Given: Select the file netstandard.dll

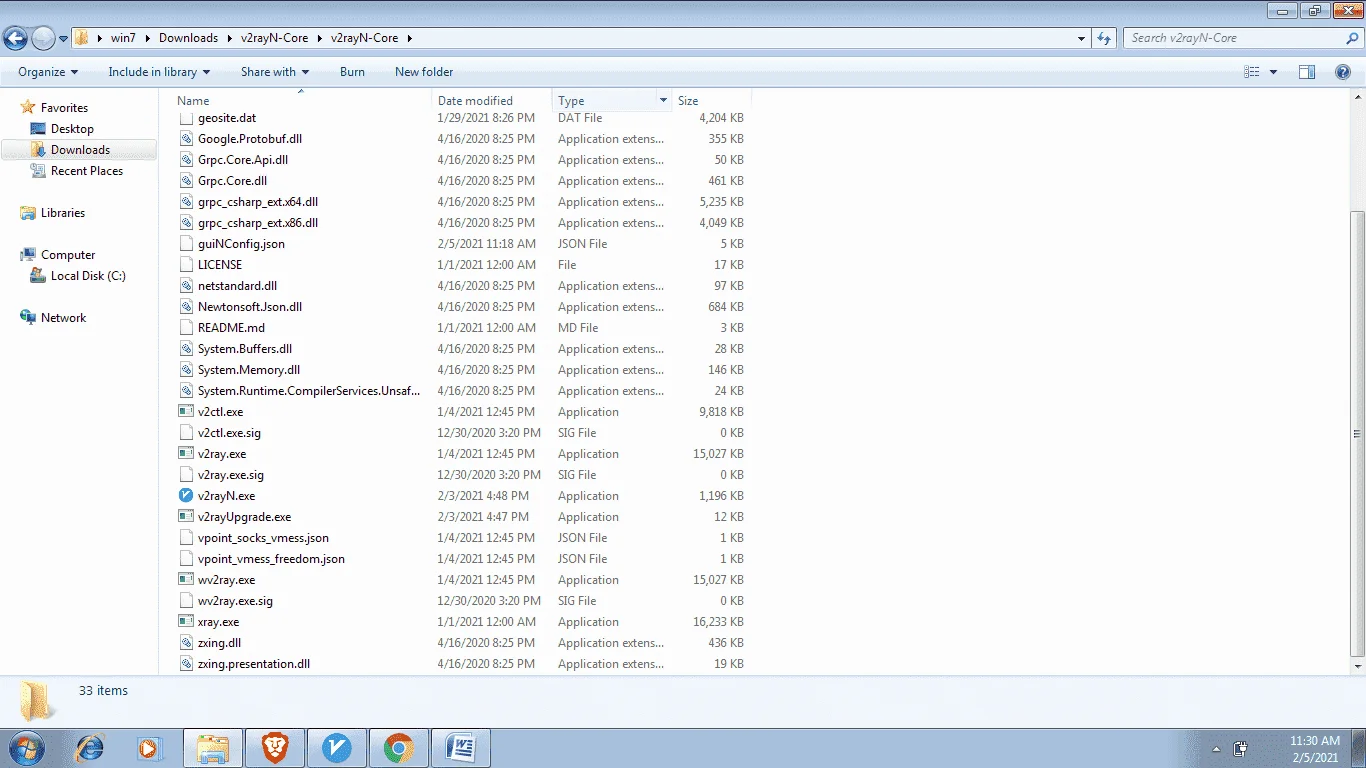Looking at the screenshot, I should (x=237, y=286).
